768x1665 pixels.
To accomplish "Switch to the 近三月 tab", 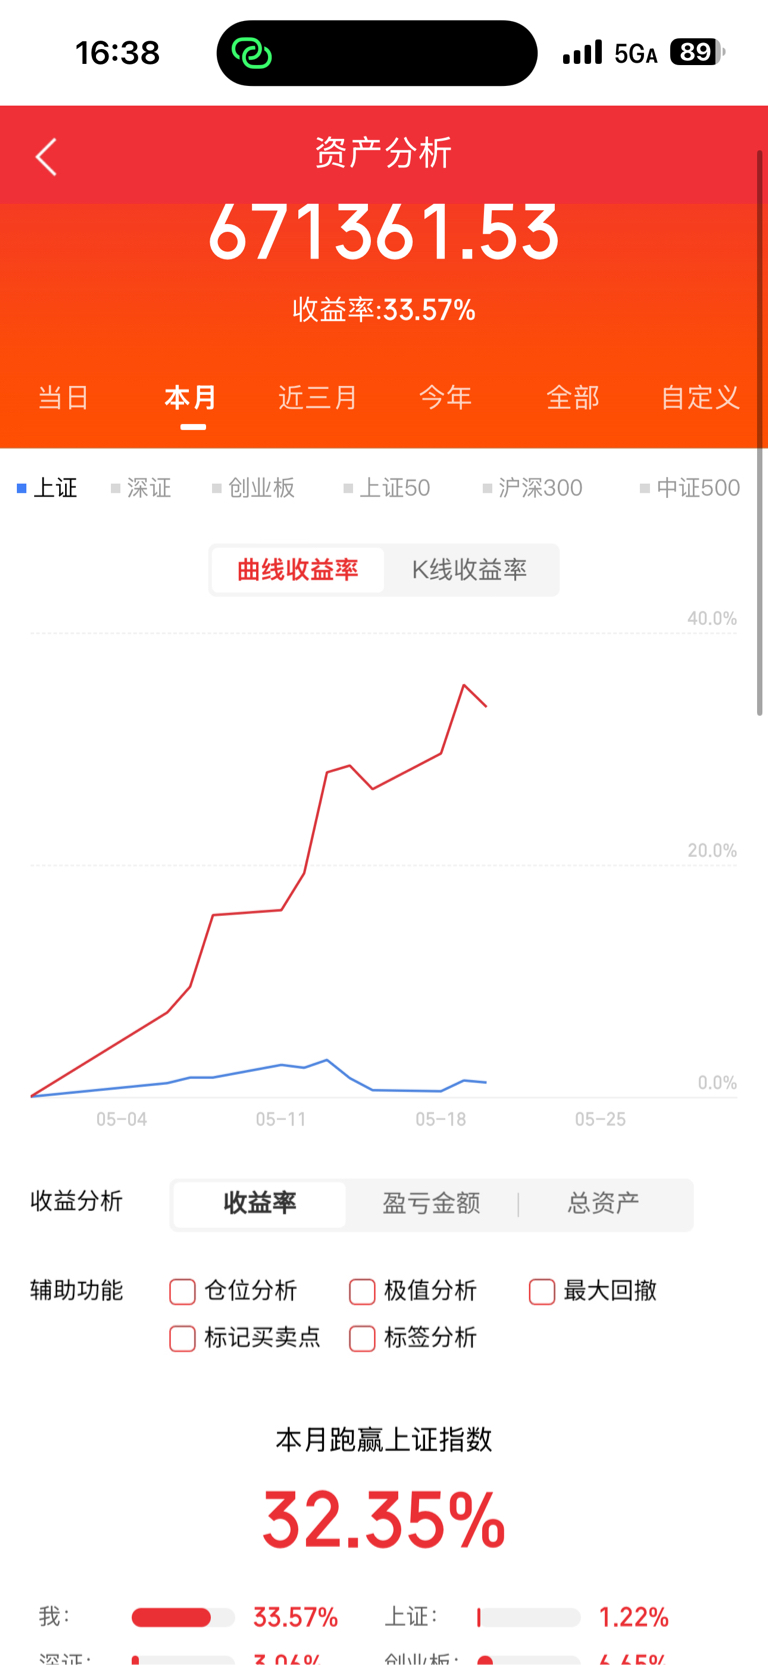I will [x=318, y=398].
